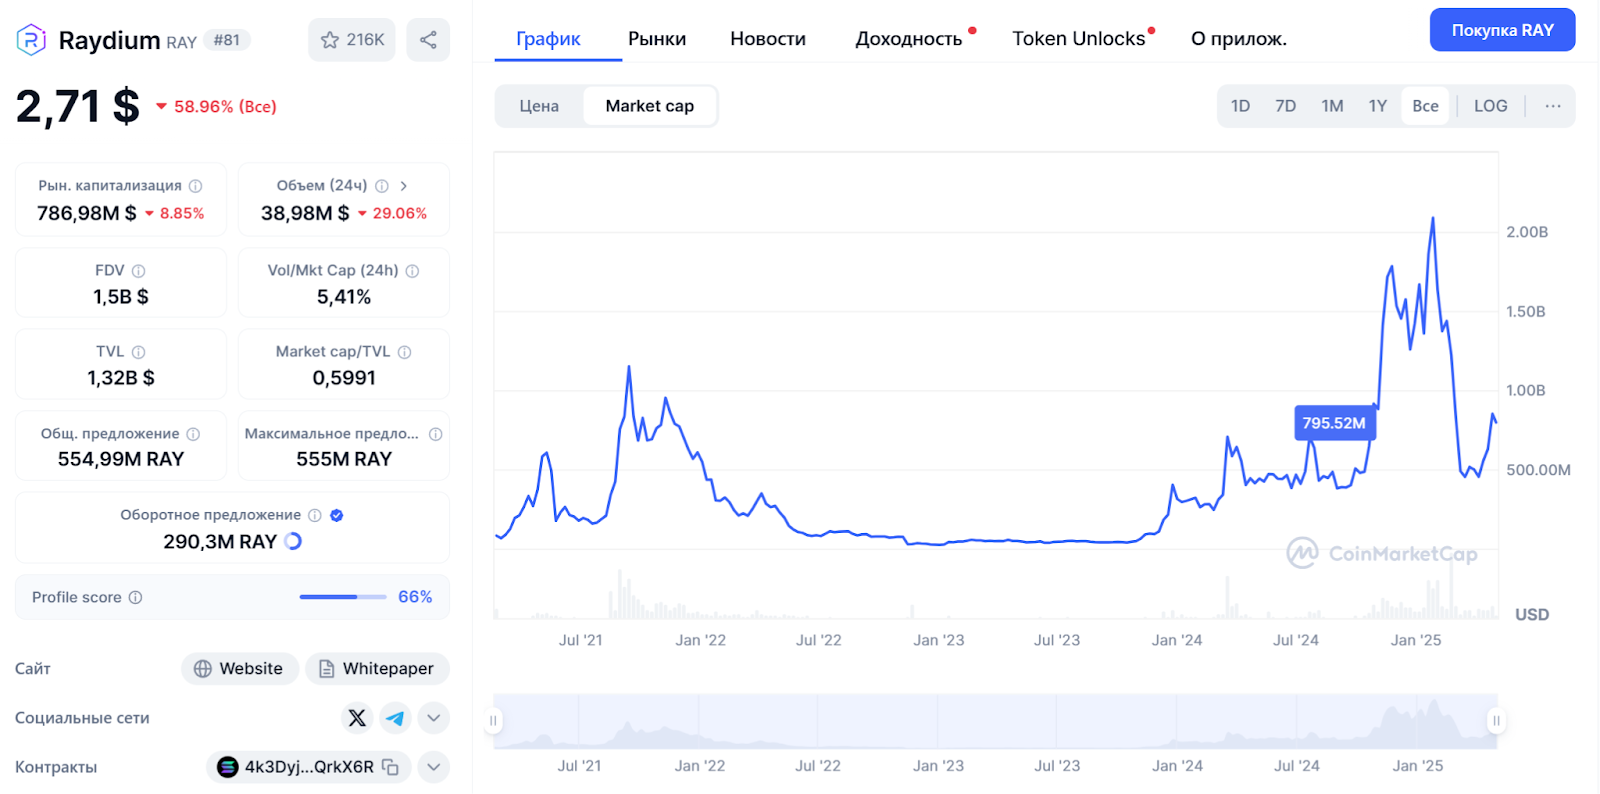The image size is (1600, 794).
Task: Select the 7D time range
Action: point(1286,106)
